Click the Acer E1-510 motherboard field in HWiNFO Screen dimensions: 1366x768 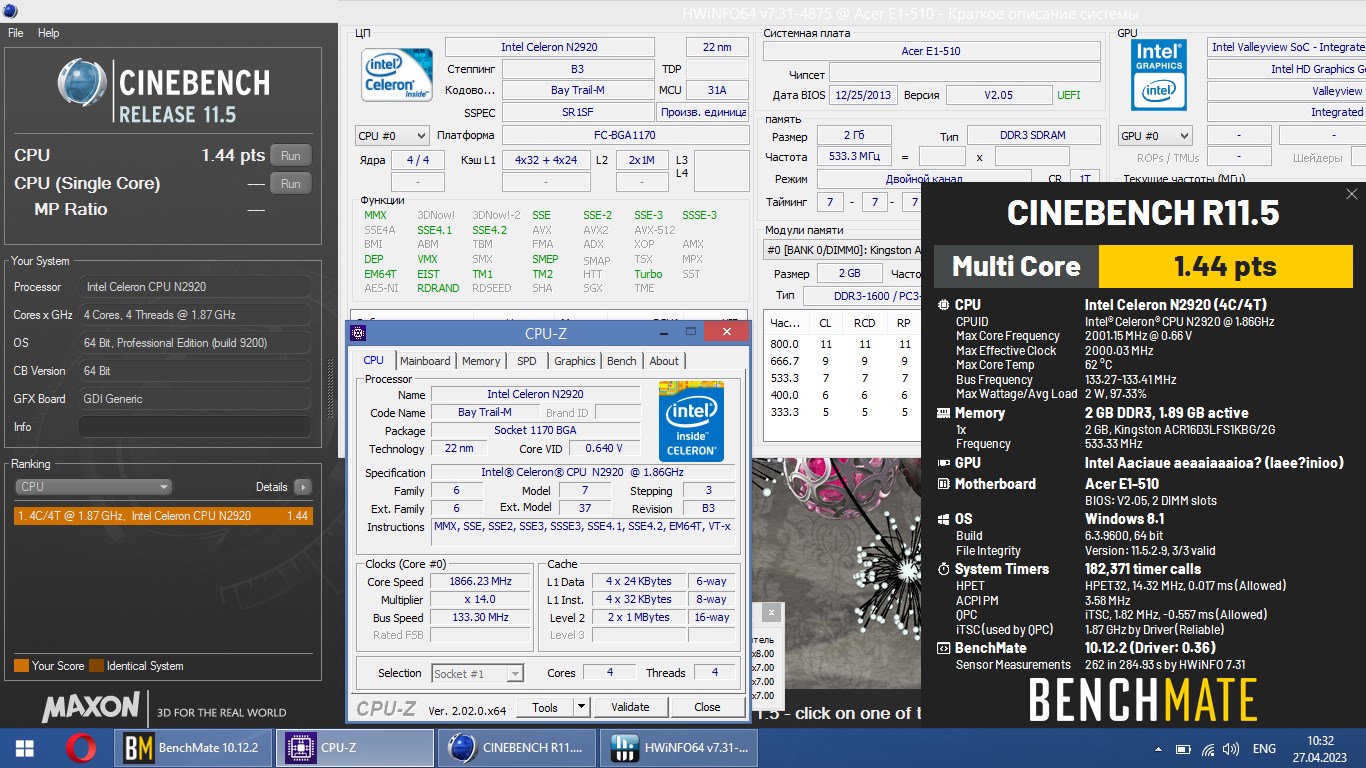[931, 52]
